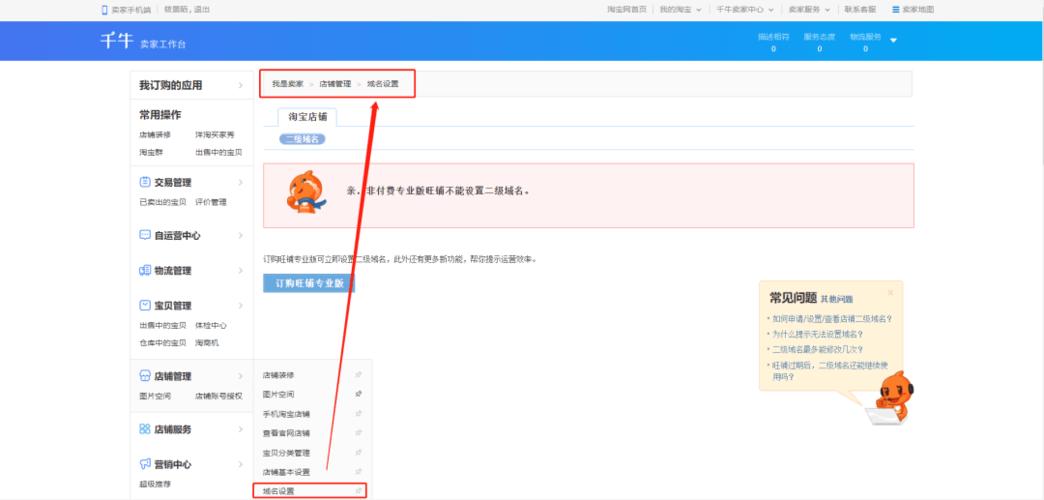This screenshot has width=1044, height=500.
Task: Open FAQ 旺铺过期后二级域名还能继续使用吗
Action: pos(831,371)
